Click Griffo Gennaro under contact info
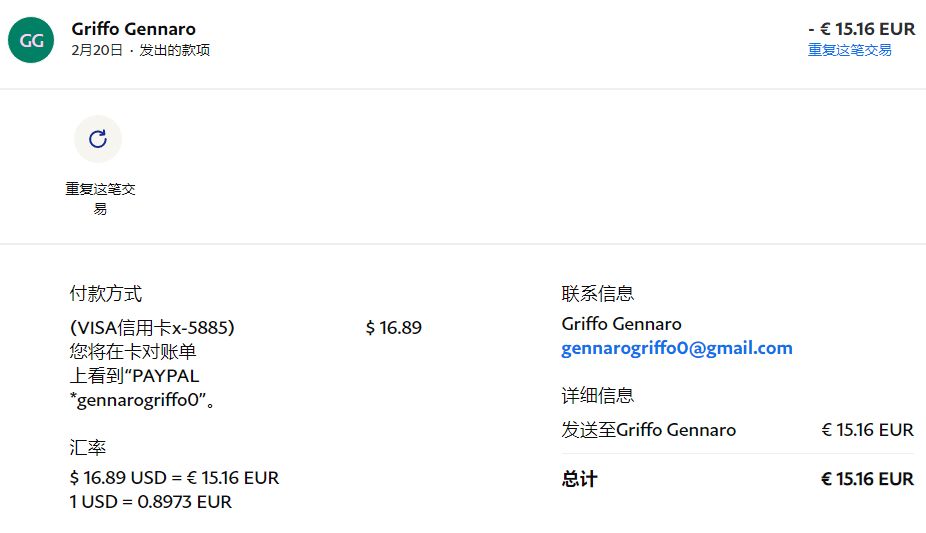 621,324
